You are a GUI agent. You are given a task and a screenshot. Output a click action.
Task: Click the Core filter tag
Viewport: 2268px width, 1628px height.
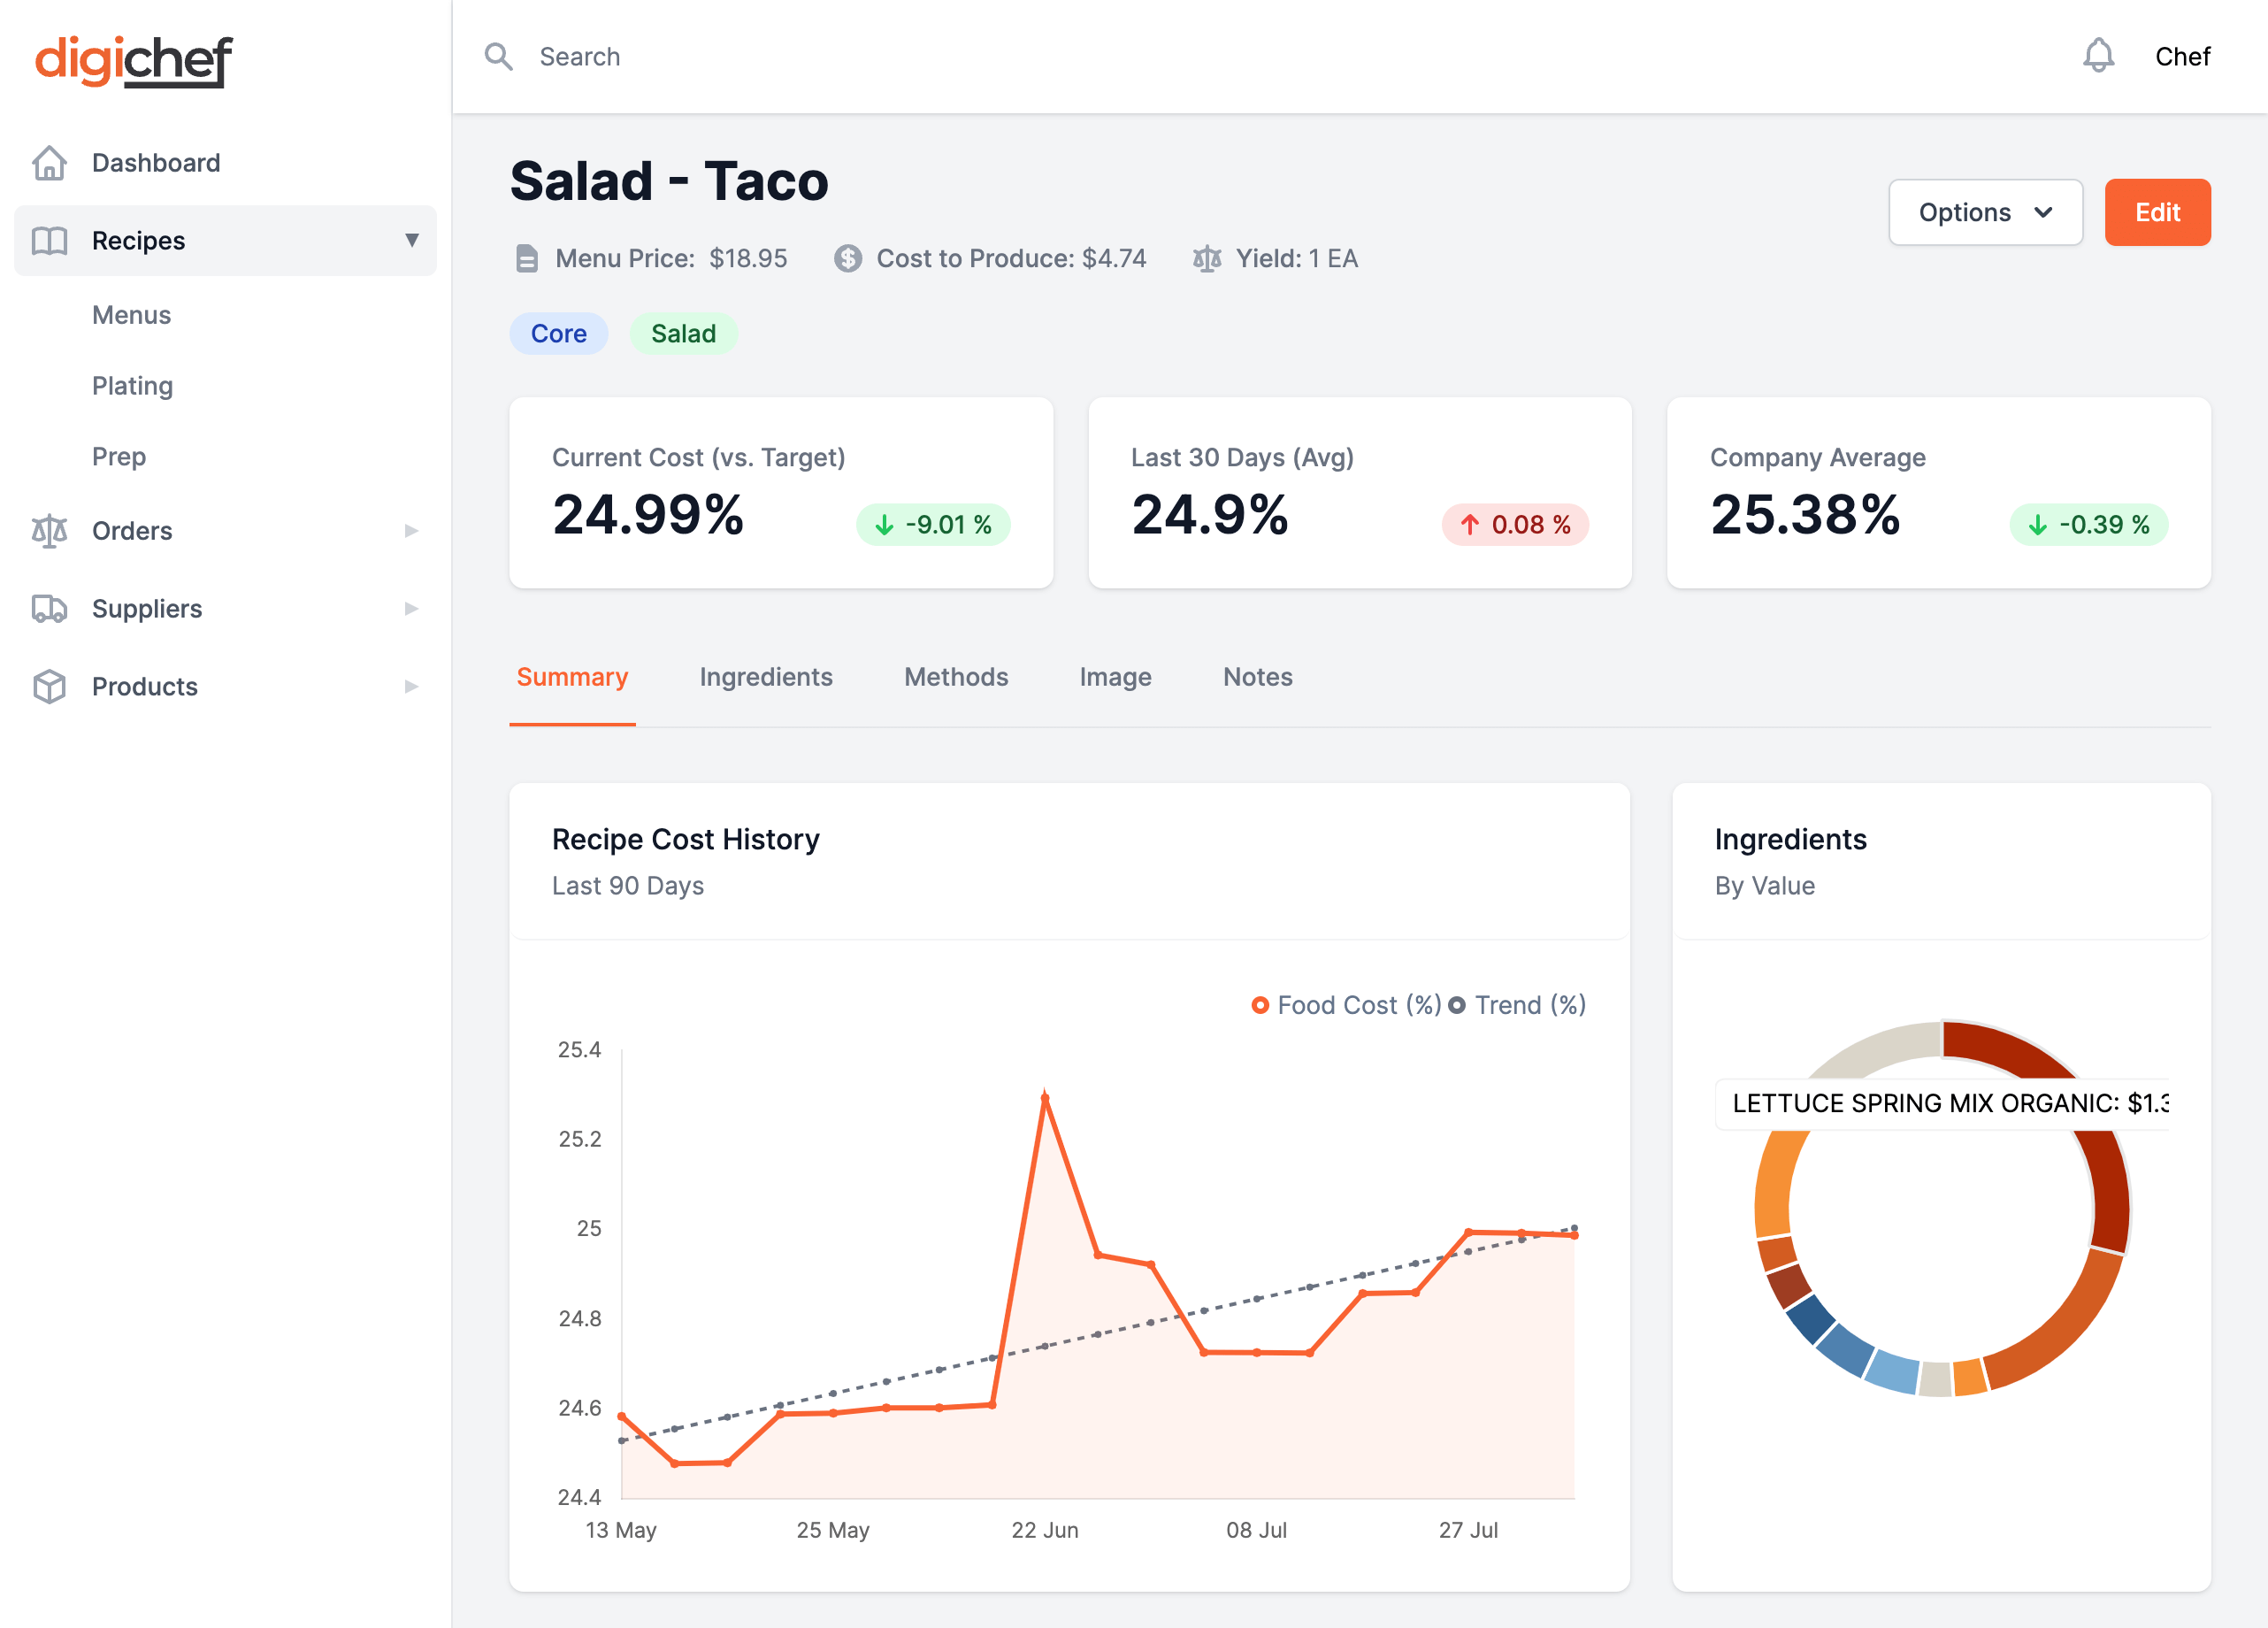coord(558,333)
